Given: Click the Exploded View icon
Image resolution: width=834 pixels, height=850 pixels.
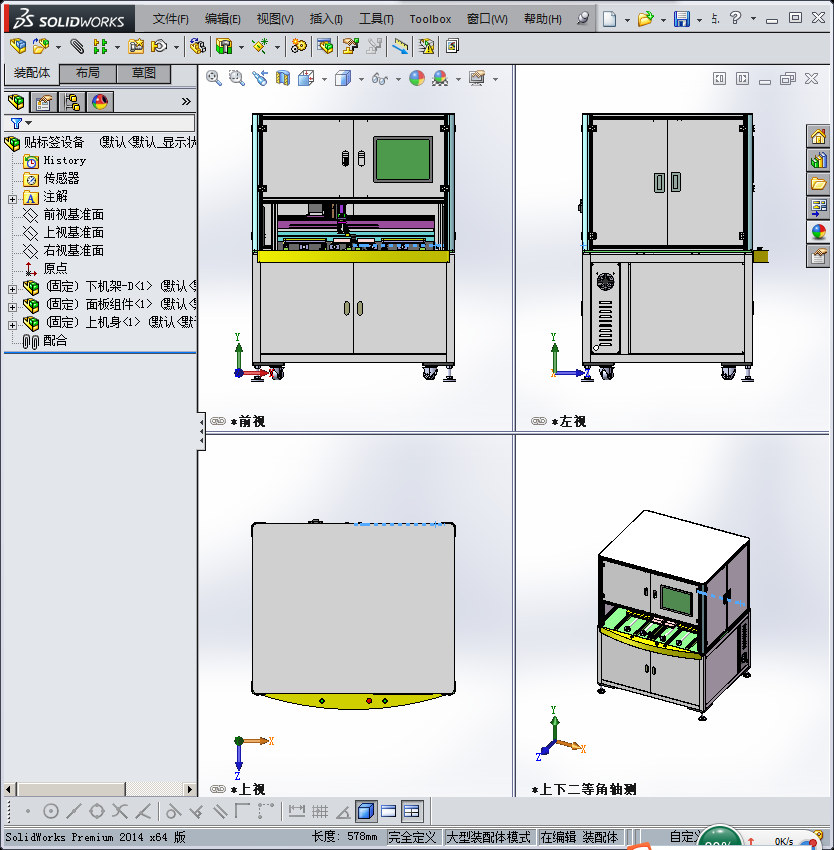Looking at the screenshot, I should point(350,47).
